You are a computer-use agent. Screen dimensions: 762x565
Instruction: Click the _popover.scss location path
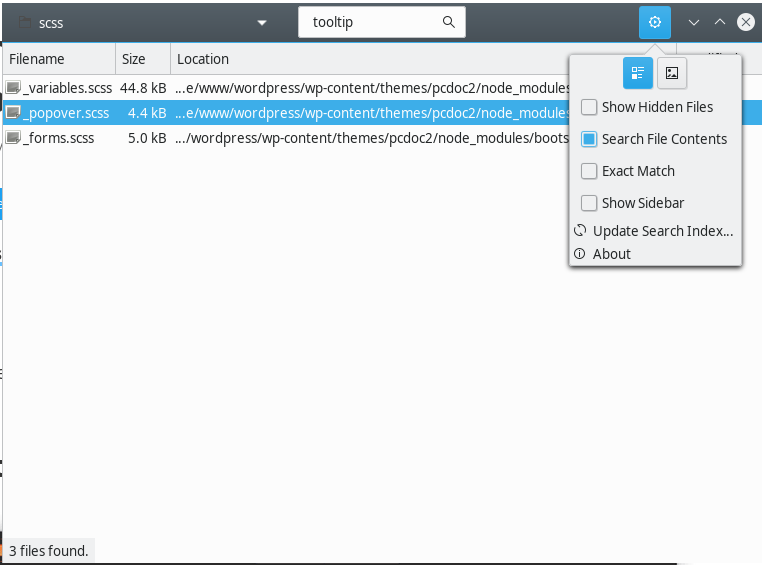[x=372, y=113]
